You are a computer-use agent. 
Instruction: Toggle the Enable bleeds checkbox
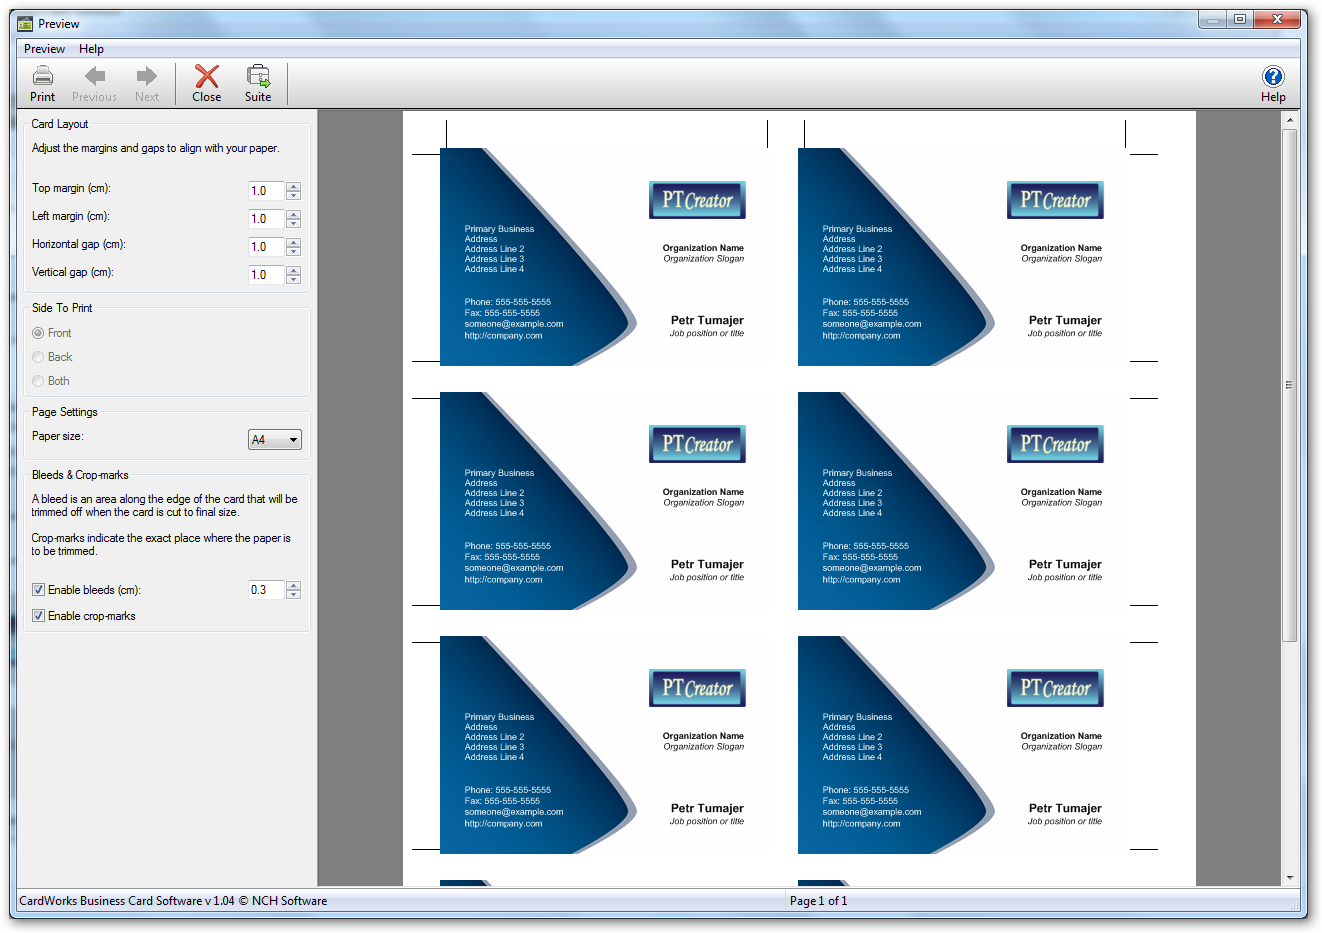coord(38,590)
